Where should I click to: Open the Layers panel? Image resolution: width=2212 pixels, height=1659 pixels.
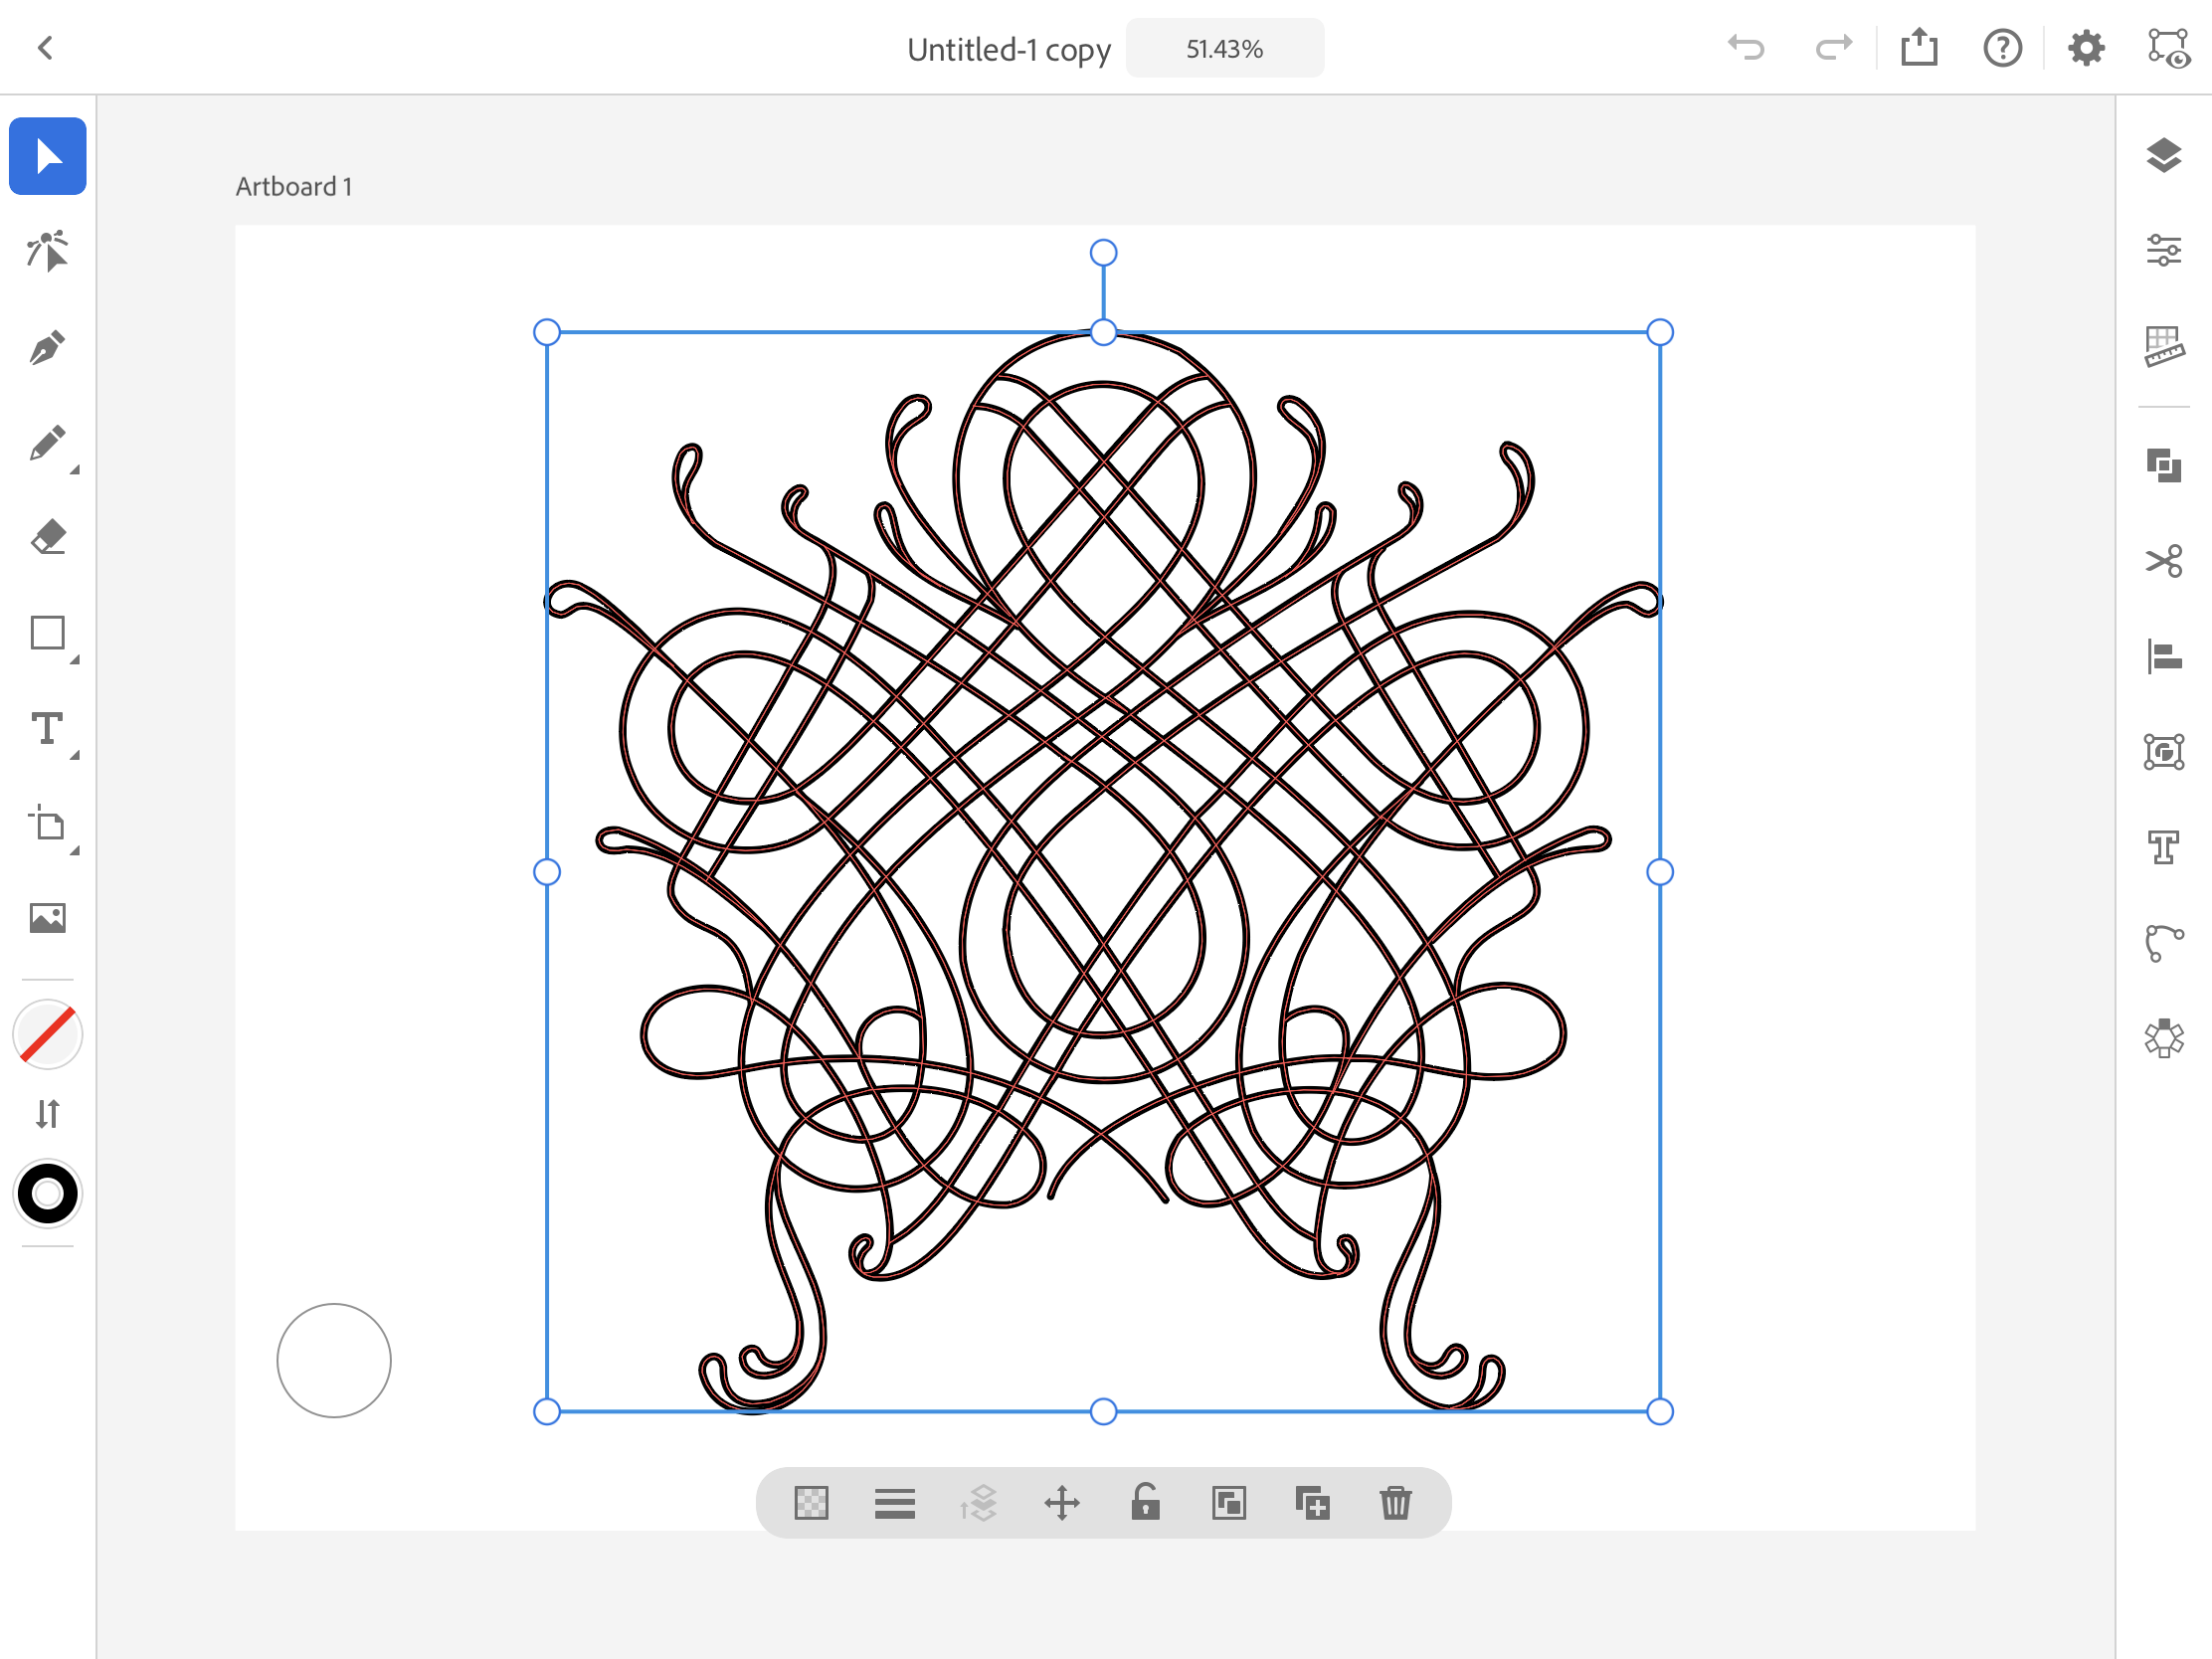point(2163,155)
